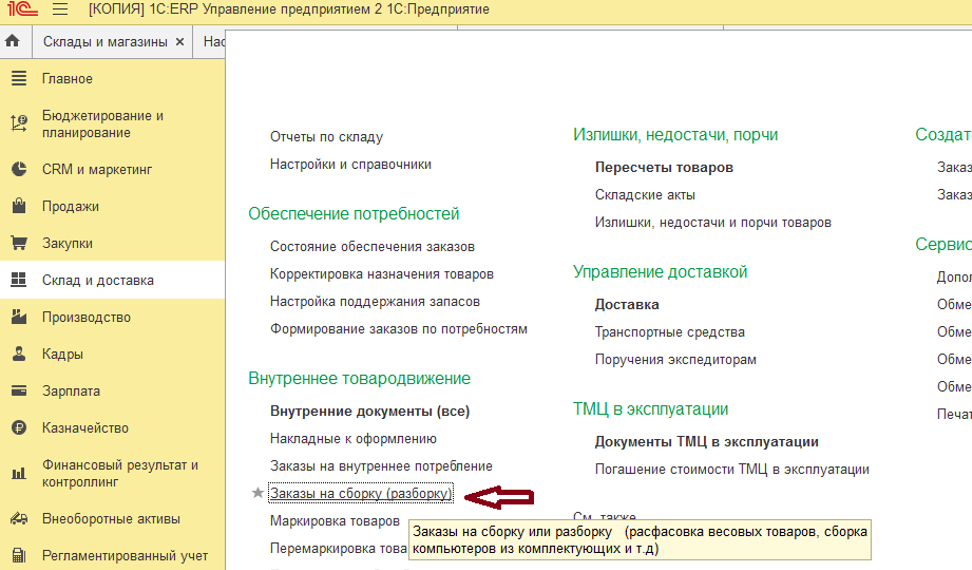Click the CRM и маркетинг pie icon
The image size is (972, 570).
19,169
